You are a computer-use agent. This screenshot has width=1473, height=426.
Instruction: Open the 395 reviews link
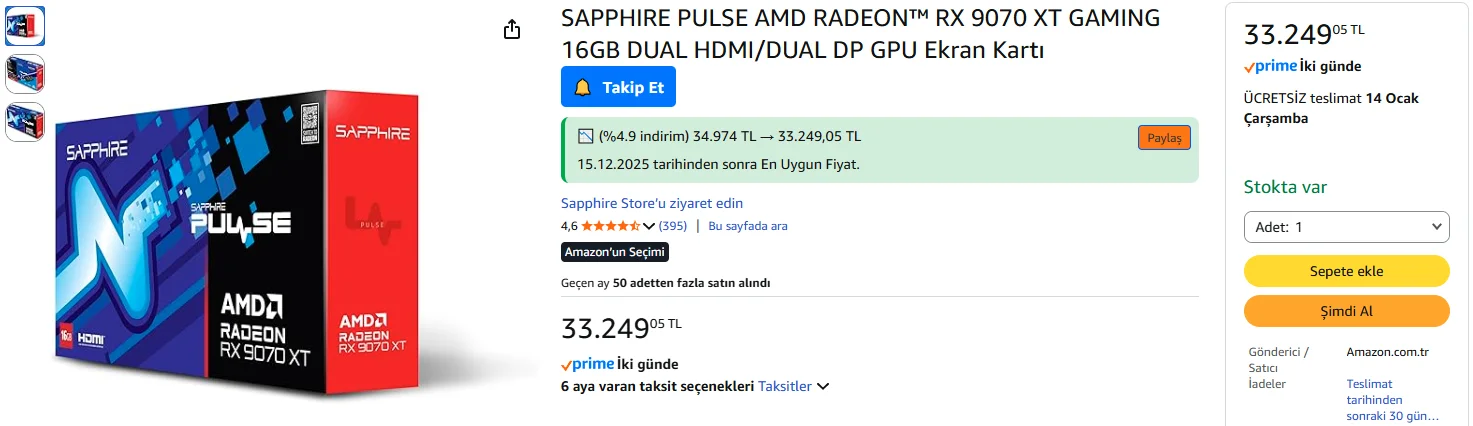673,226
